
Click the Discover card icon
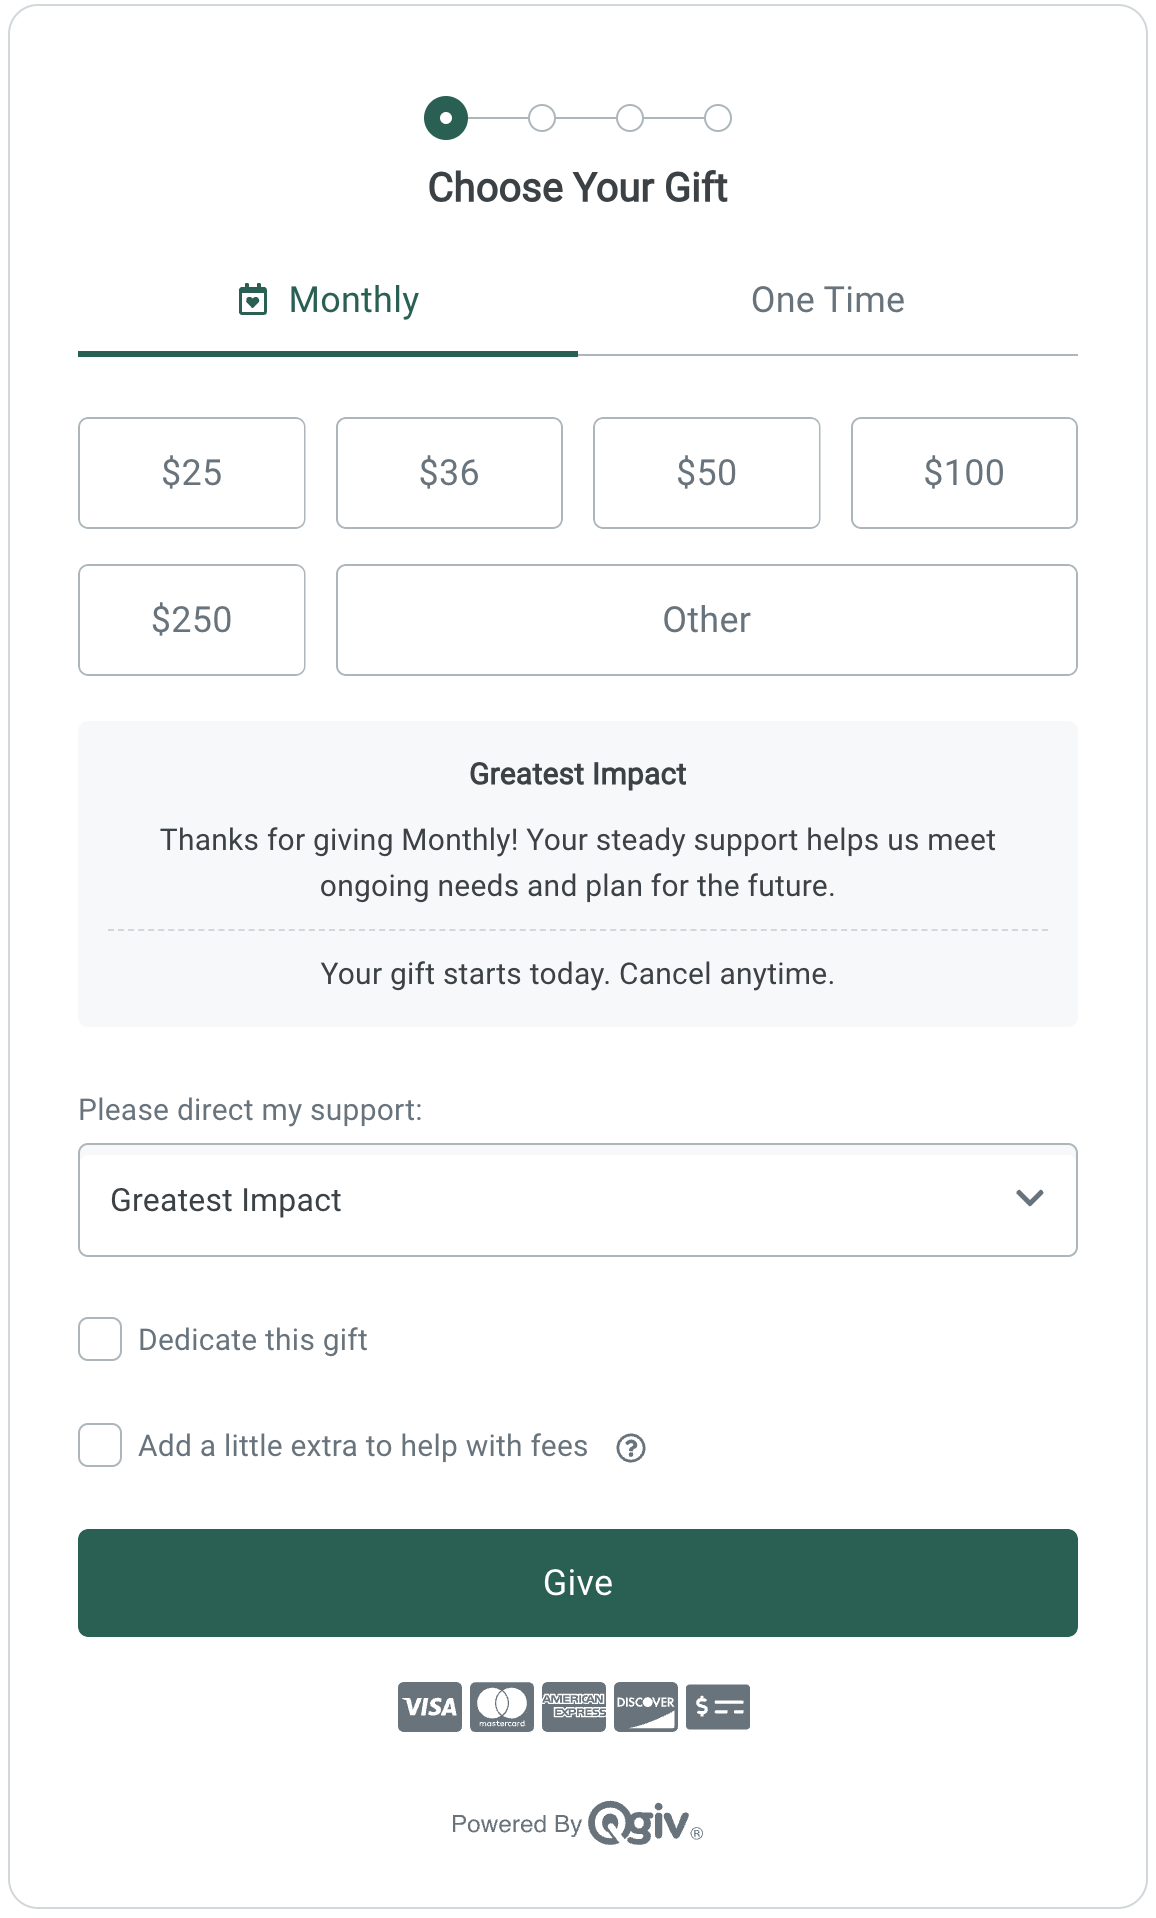pyautogui.click(x=646, y=1706)
